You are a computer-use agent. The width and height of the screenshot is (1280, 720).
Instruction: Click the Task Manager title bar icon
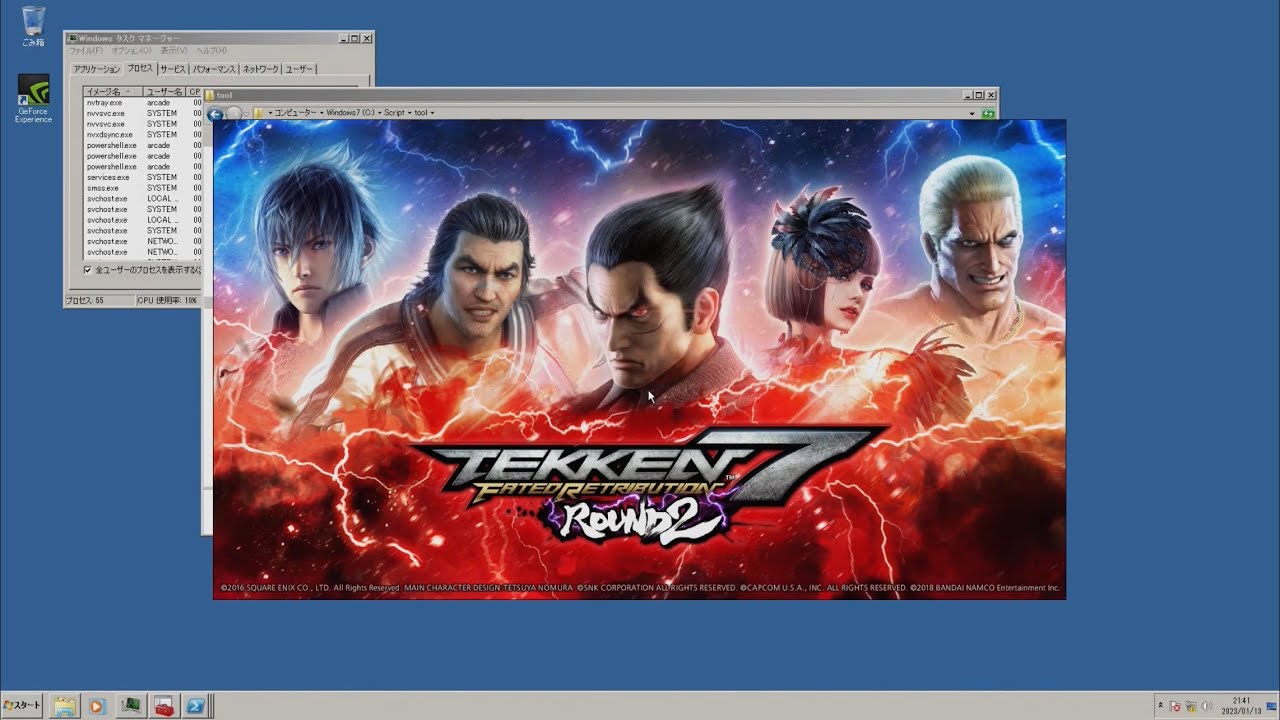click(72, 38)
